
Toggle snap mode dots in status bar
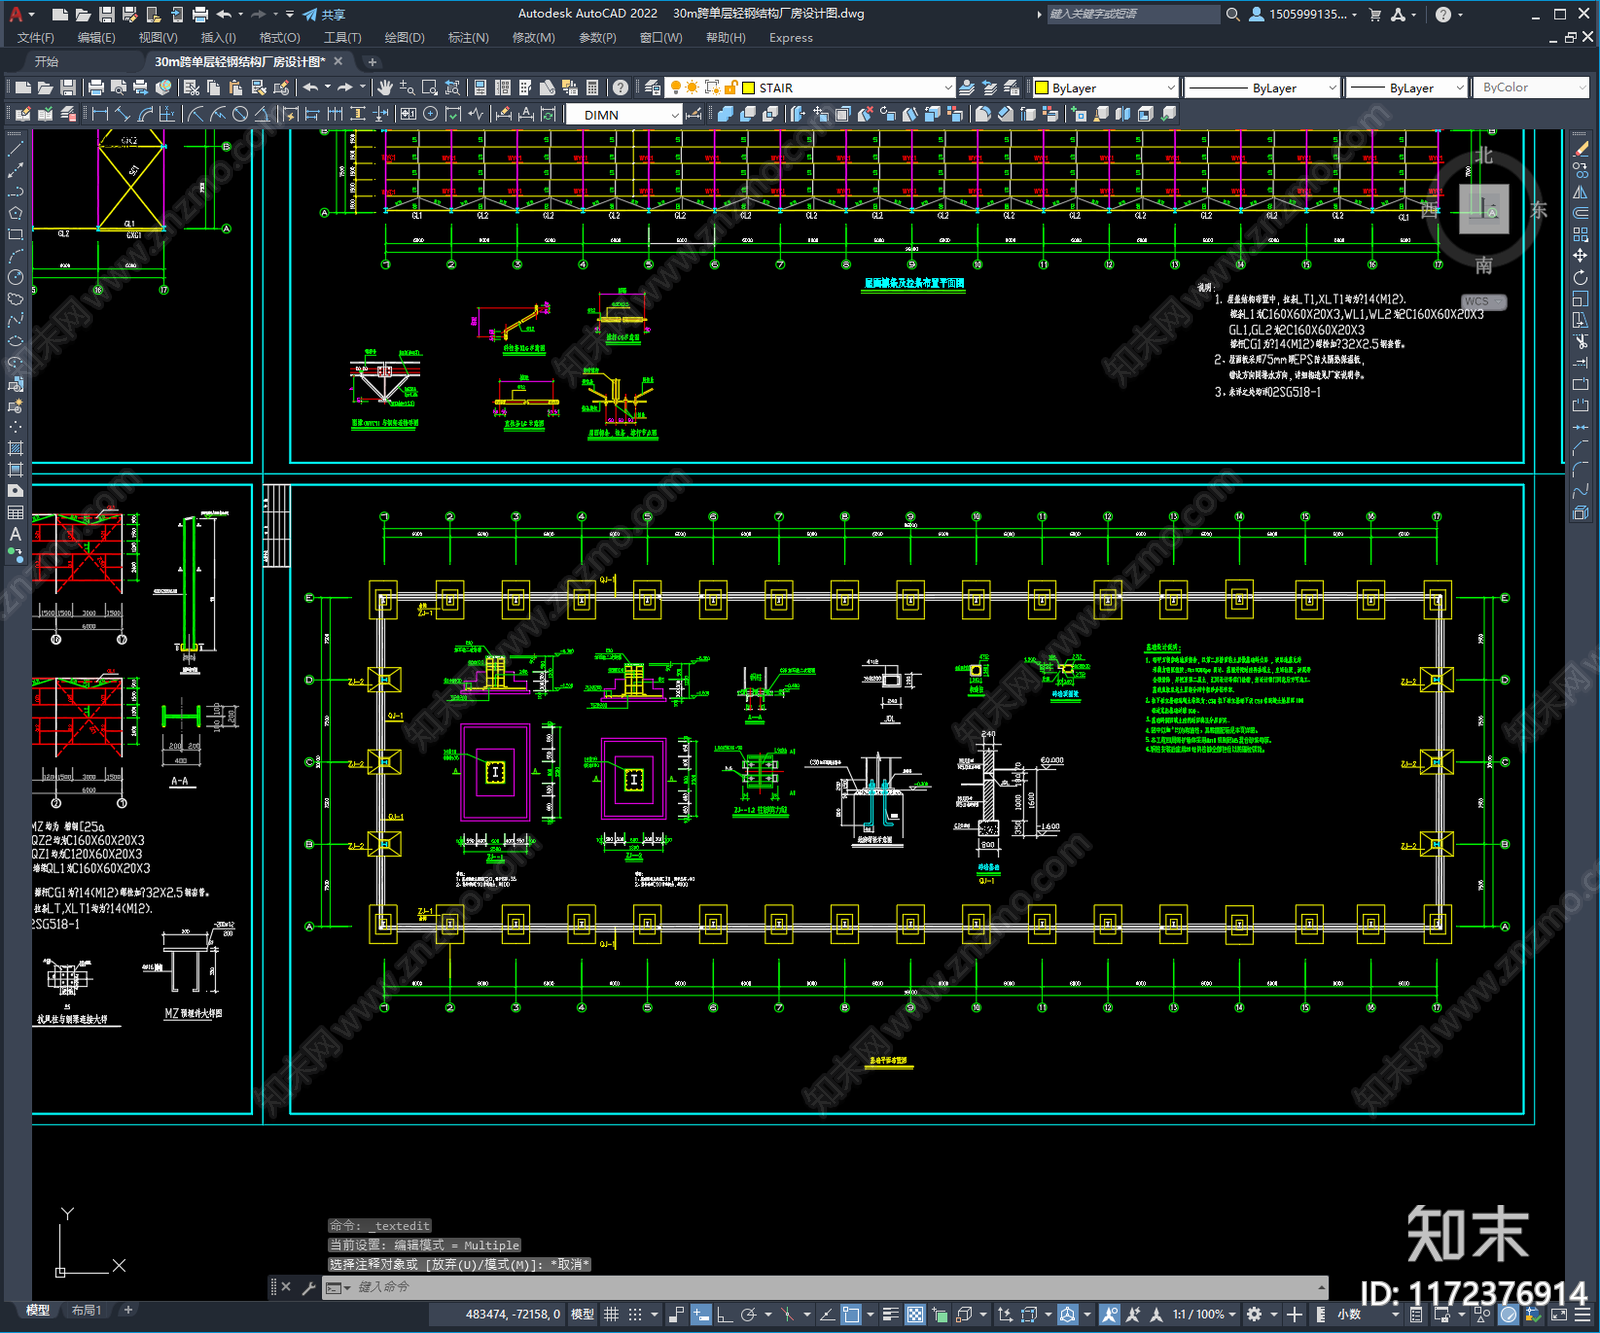[635, 1314]
